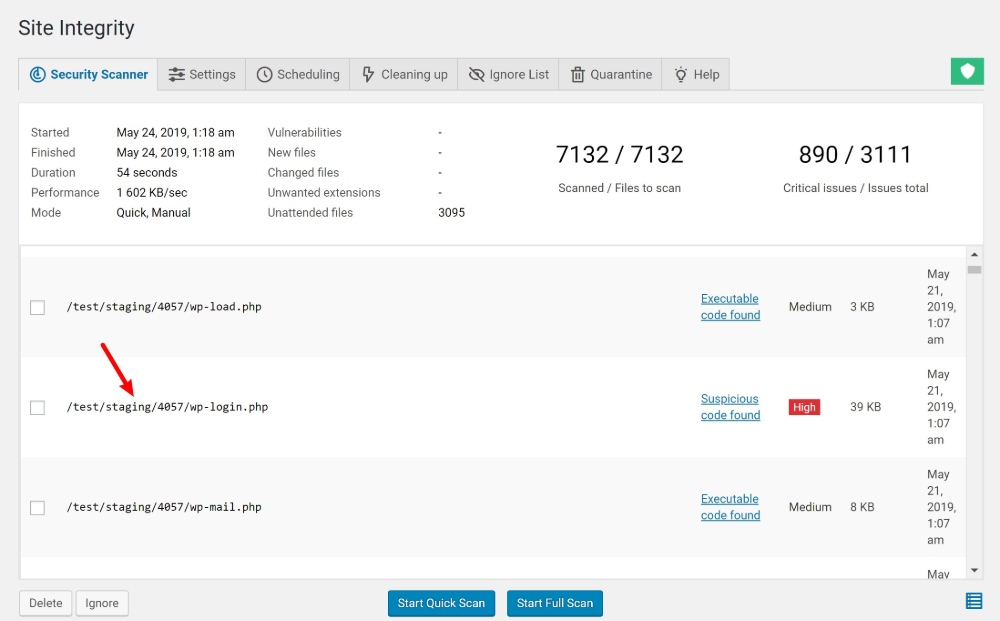
Task: Click the scrollbar down arrow
Action: pos(974,570)
